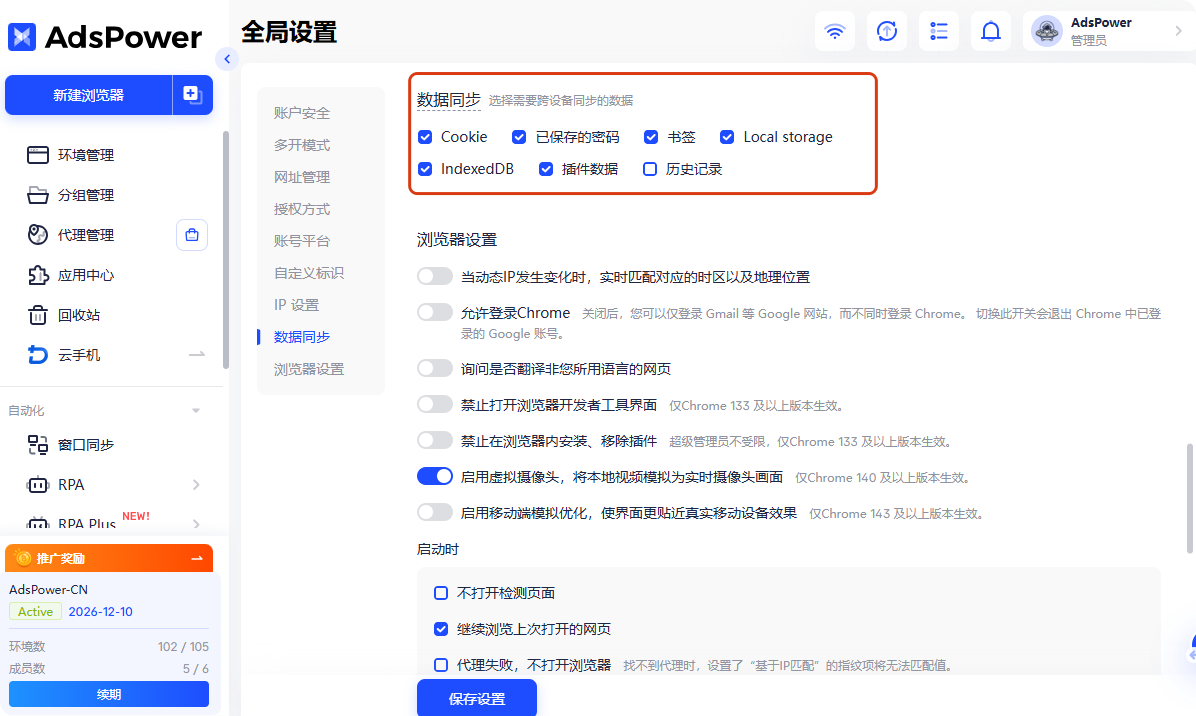This screenshot has height=716, width=1196.
Task: Open 回收站 from the sidebar
Action: coord(79,315)
